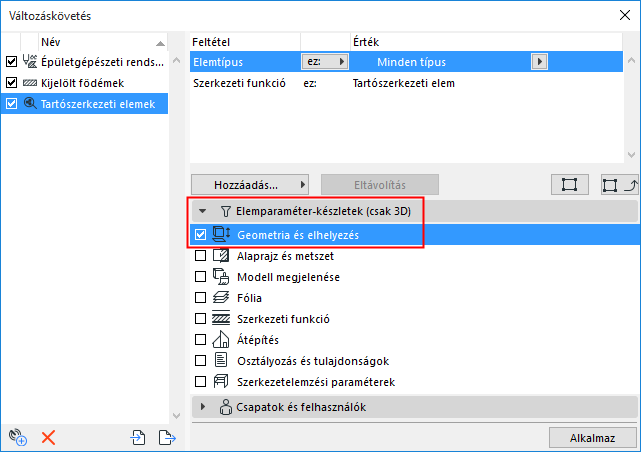Image resolution: width=641 pixels, height=452 pixels.
Task: Click the Alkalmaz button
Action: click(591, 437)
